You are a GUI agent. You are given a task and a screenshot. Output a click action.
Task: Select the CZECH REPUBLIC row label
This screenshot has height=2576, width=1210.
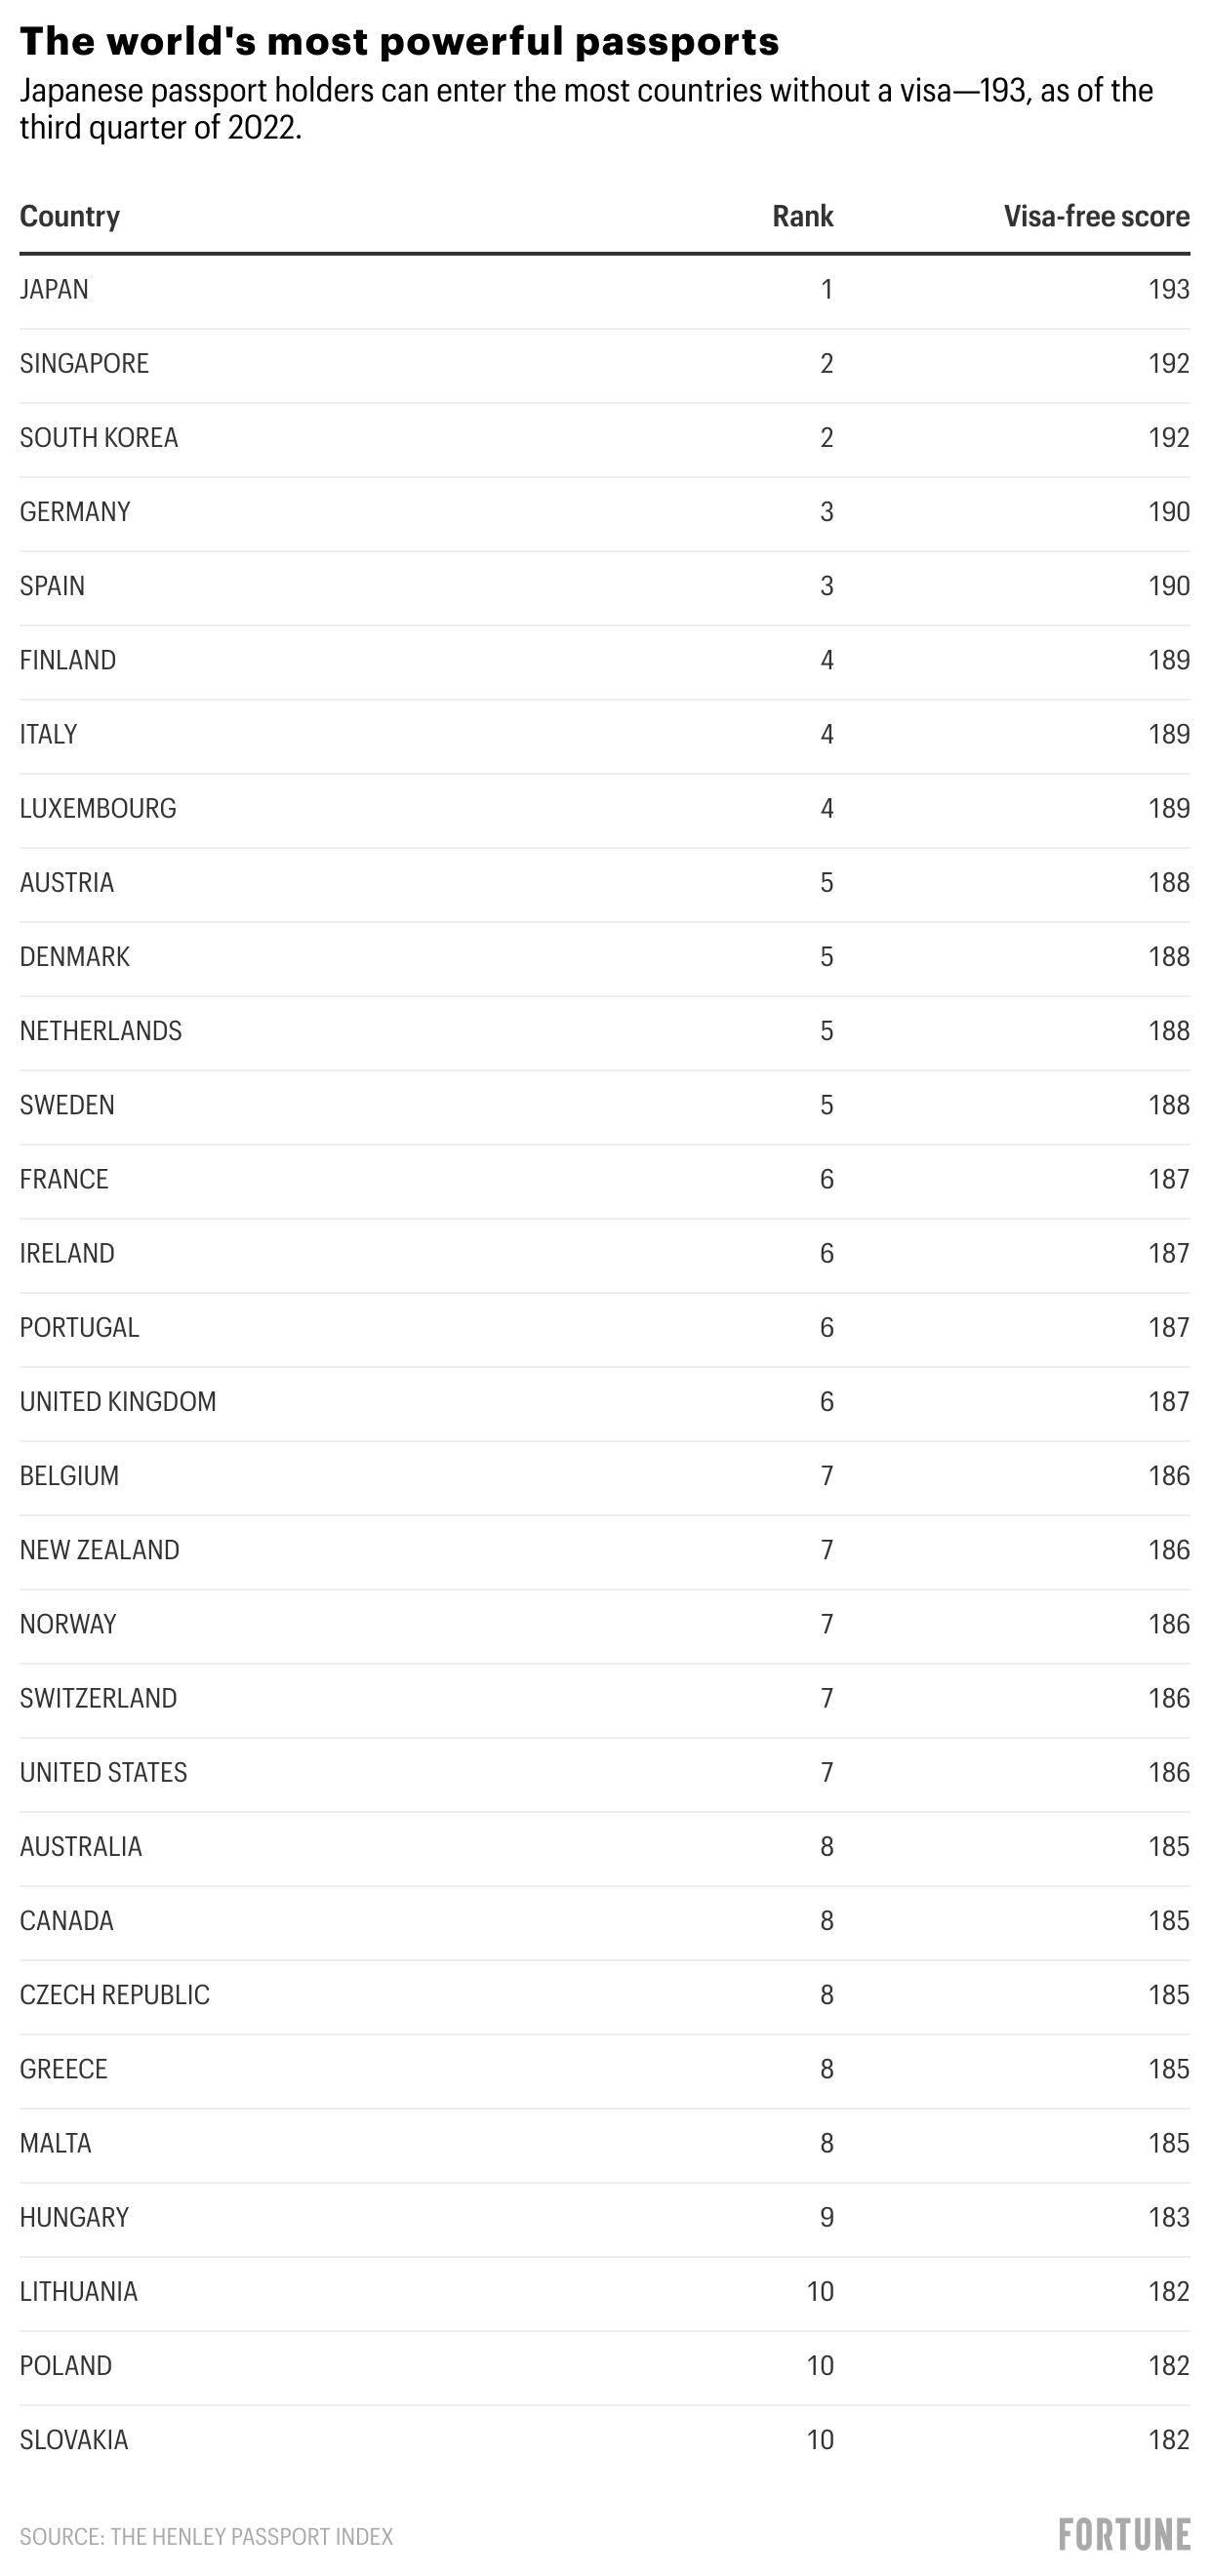tap(115, 1994)
